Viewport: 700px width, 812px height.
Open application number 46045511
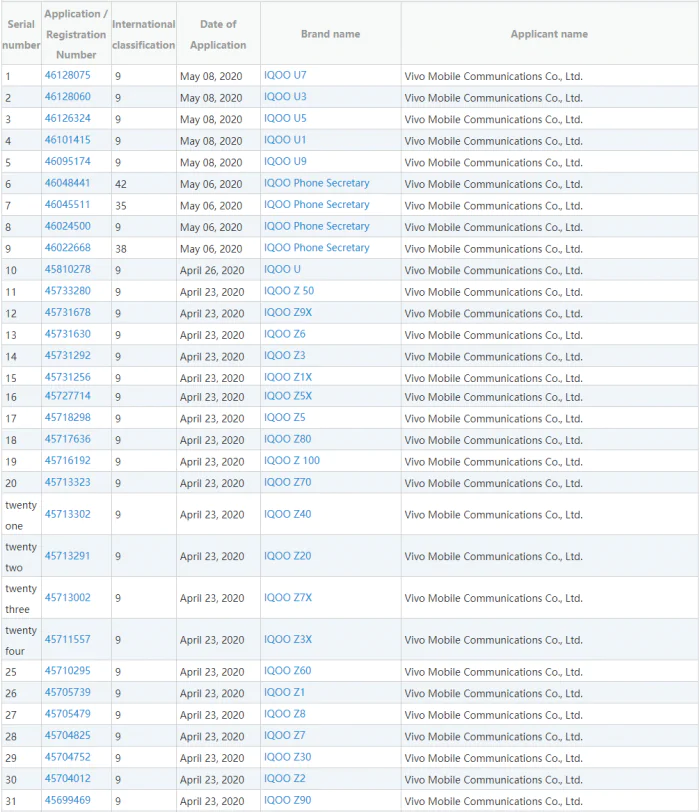(x=67, y=205)
